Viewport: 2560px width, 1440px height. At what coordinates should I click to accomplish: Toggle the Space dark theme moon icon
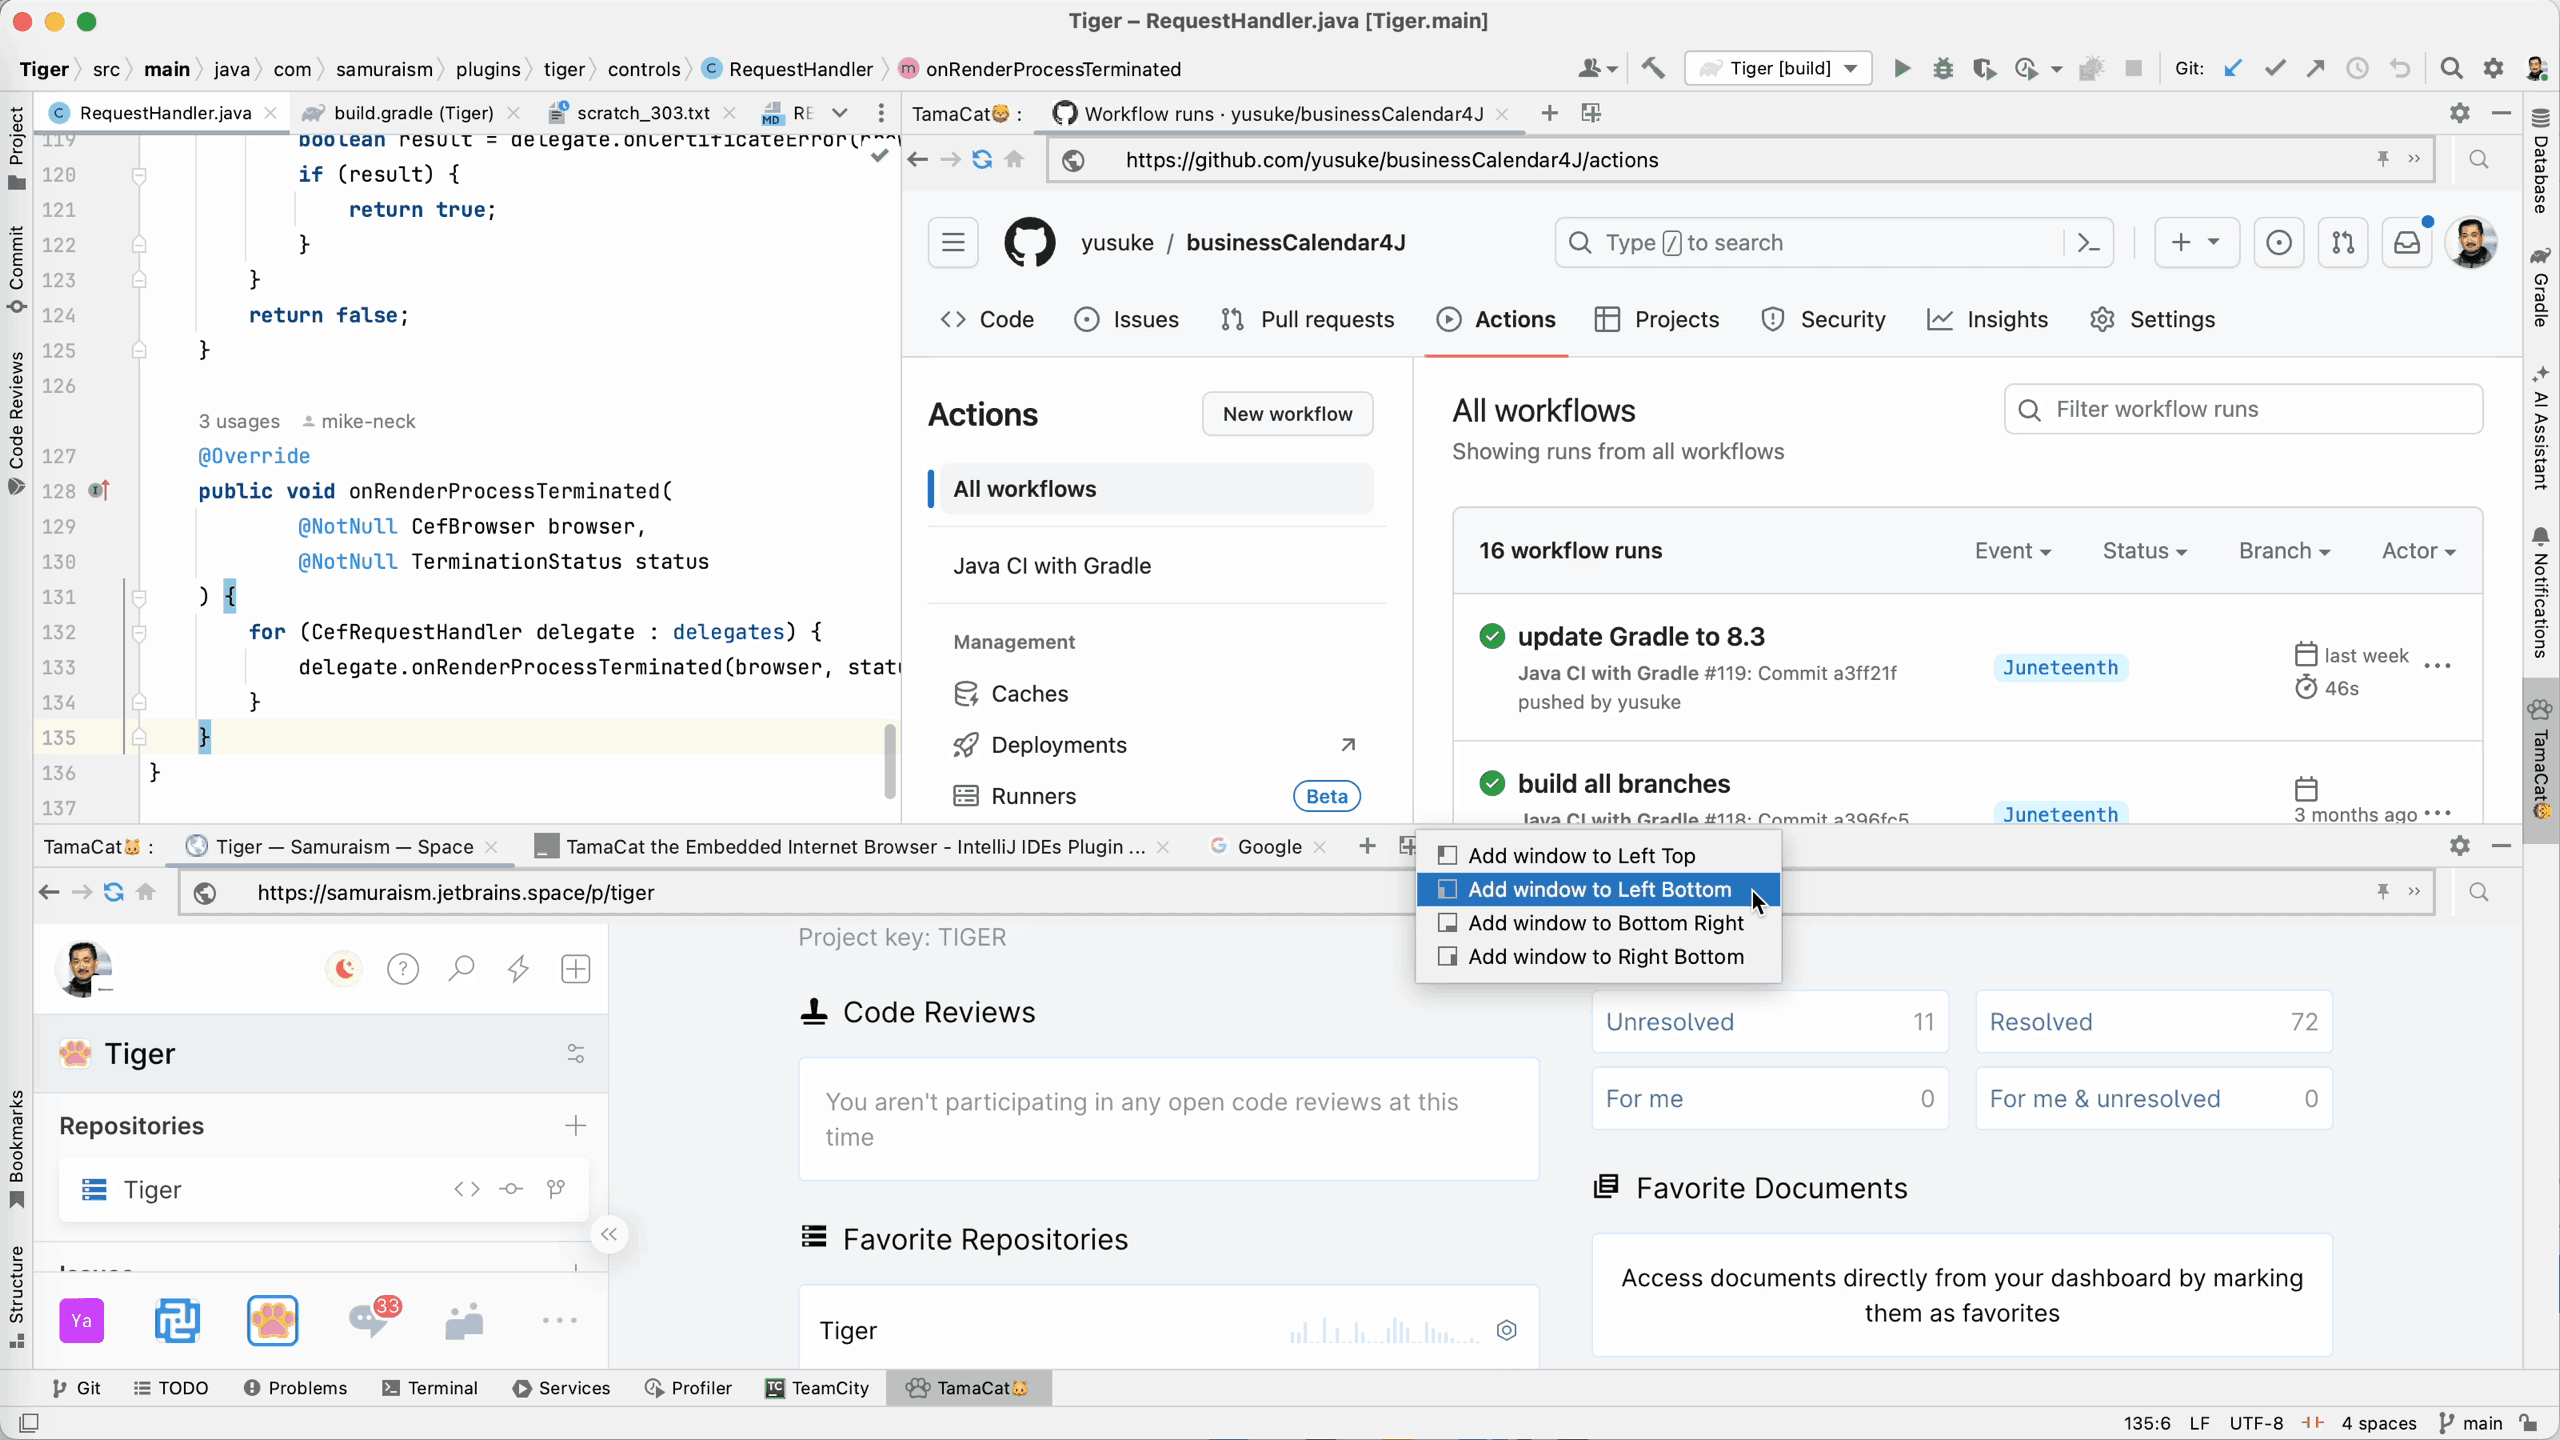[345, 969]
